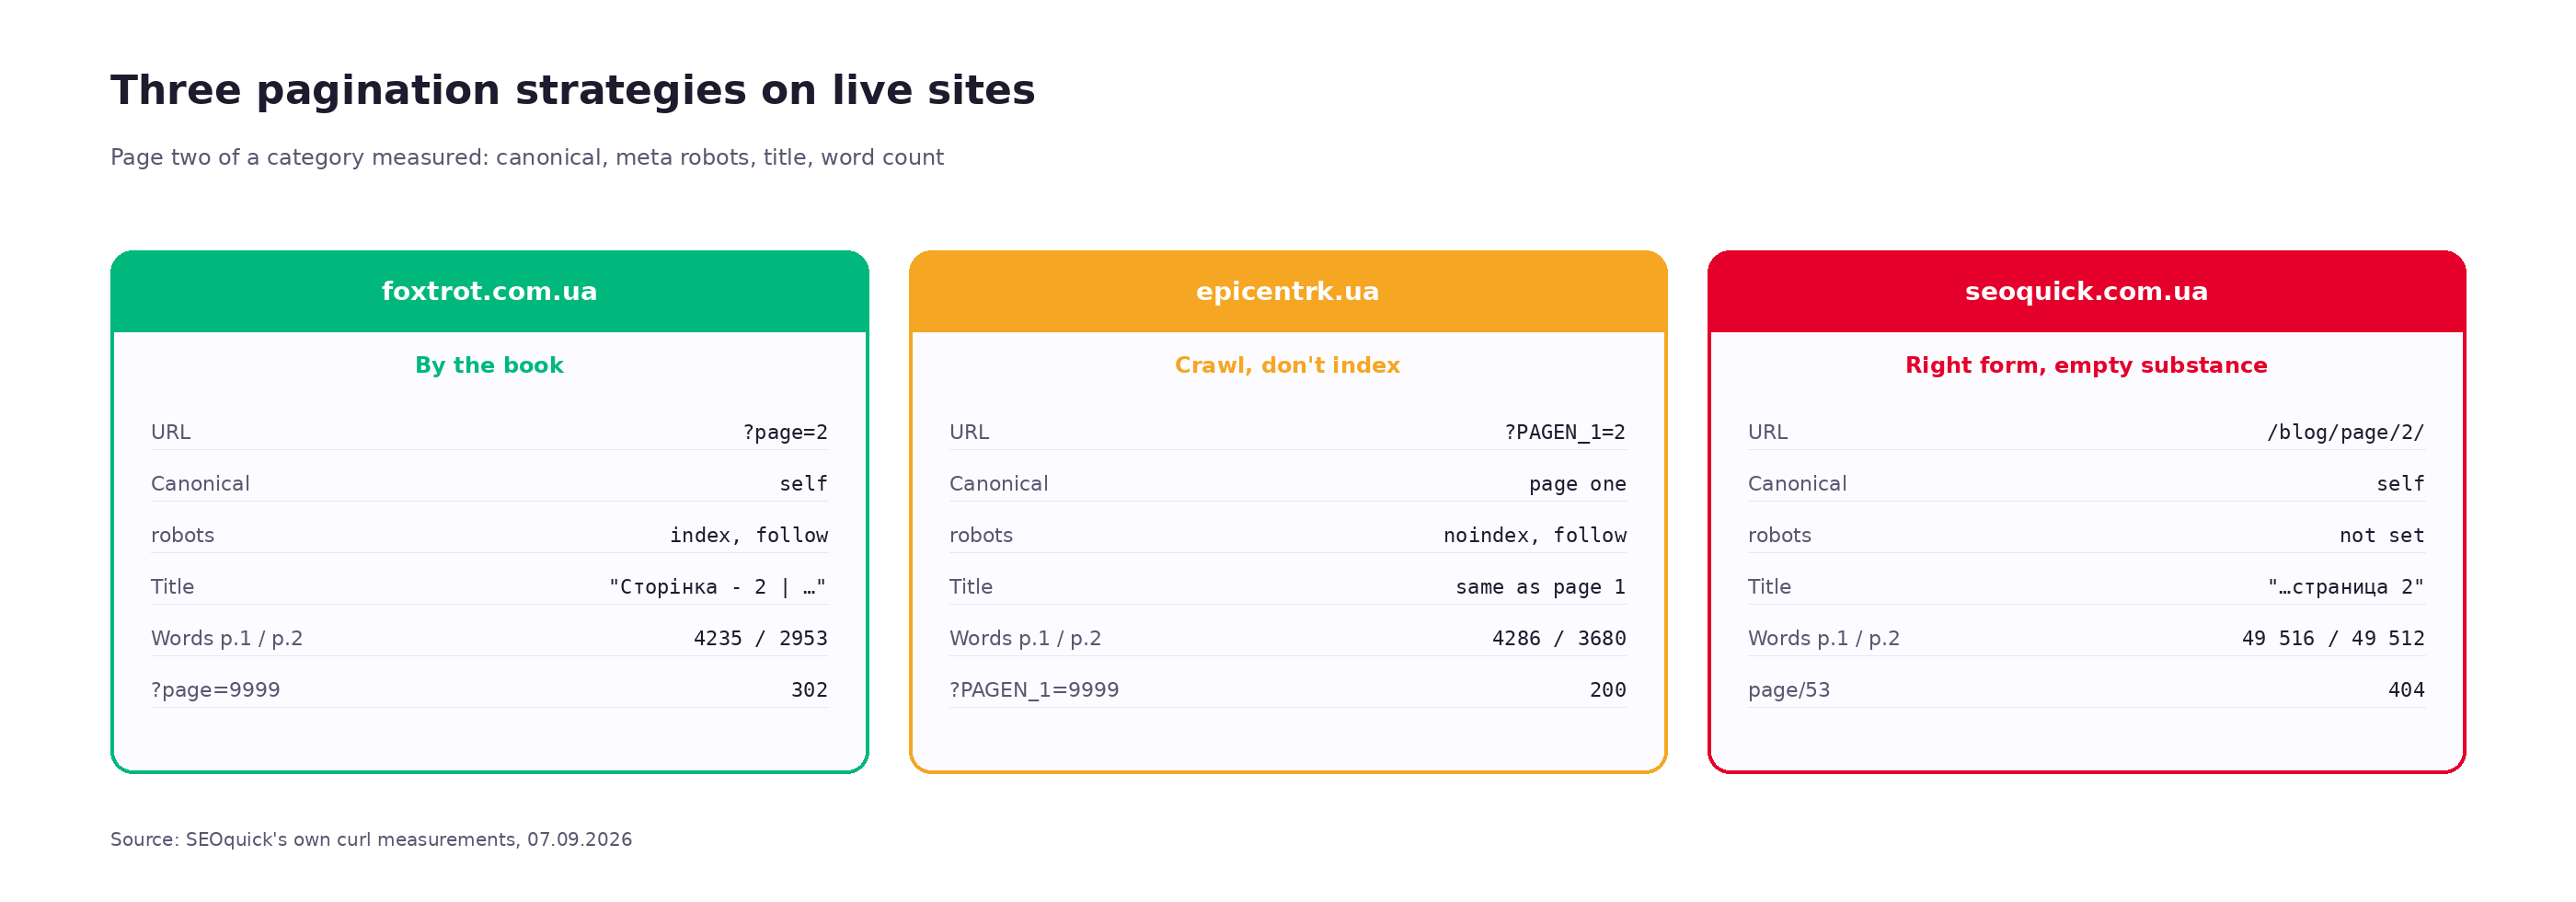This screenshot has height=902, width=2576.
Task: Click the 'not set' robots value
Action: tap(2382, 535)
